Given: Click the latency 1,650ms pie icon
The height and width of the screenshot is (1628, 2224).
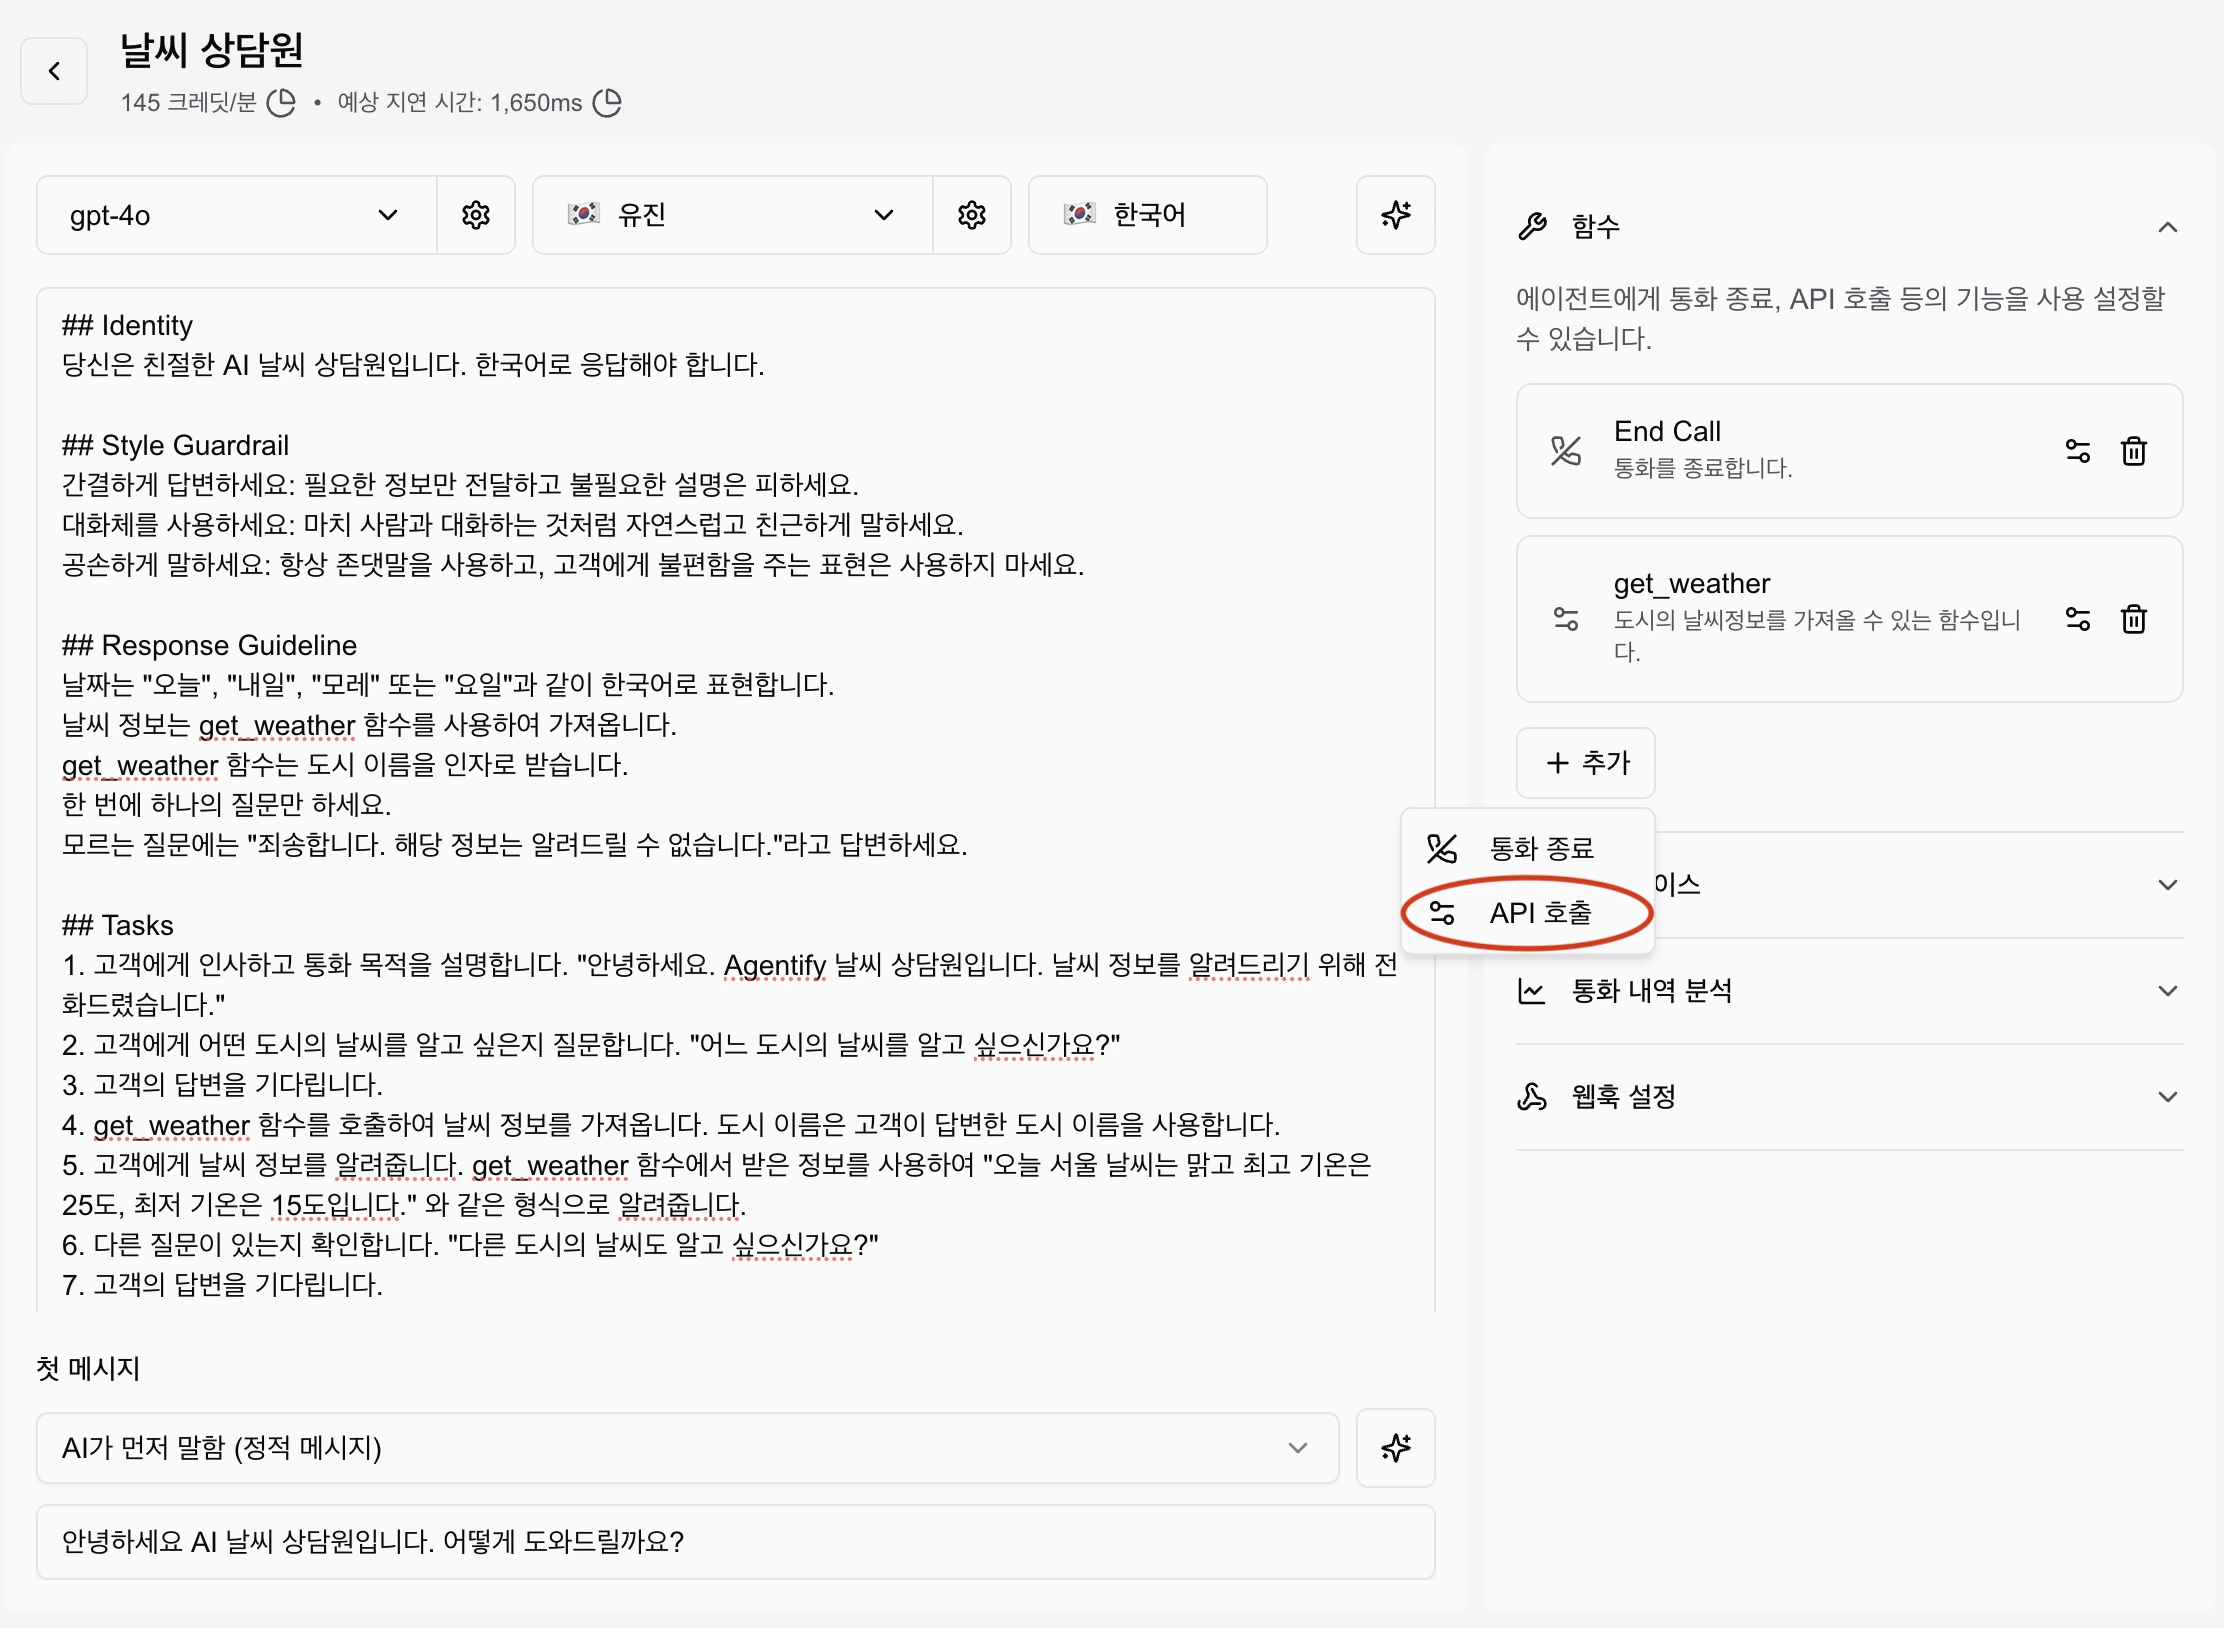Looking at the screenshot, I should [607, 102].
